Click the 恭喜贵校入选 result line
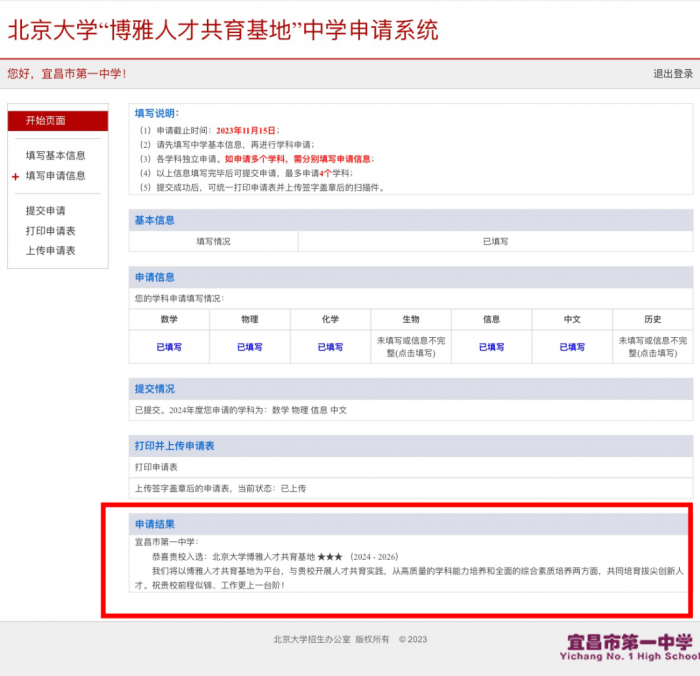 click(x=275, y=557)
